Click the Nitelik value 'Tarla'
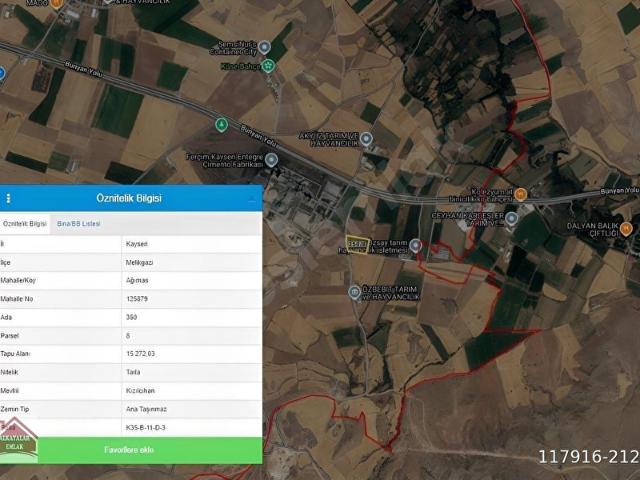Viewport: 640px width, 480px height. (x=133, y=372)
